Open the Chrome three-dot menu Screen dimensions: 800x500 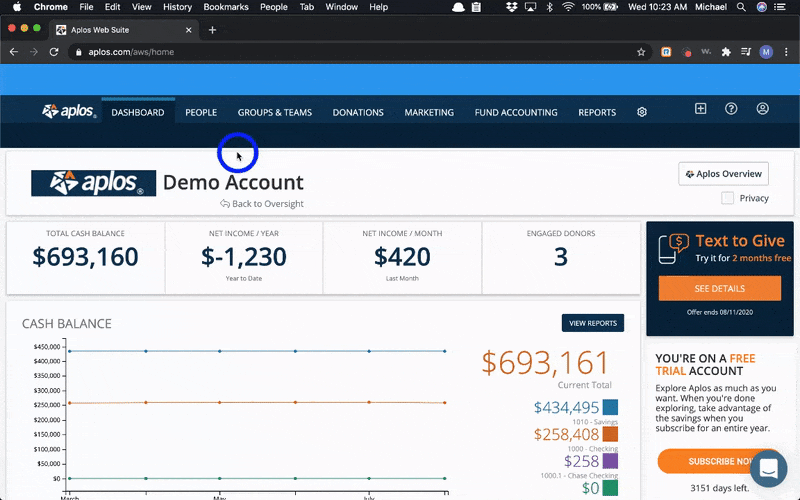point(786,52)
